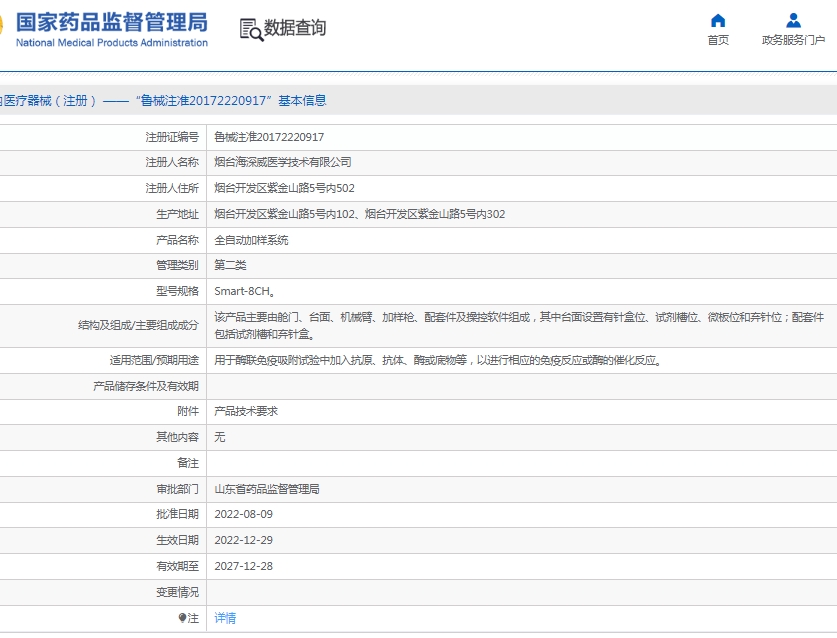Screen dimensions: 837x638
Task: Select product name 全自动加样系统
Action: tap(251, 240)
